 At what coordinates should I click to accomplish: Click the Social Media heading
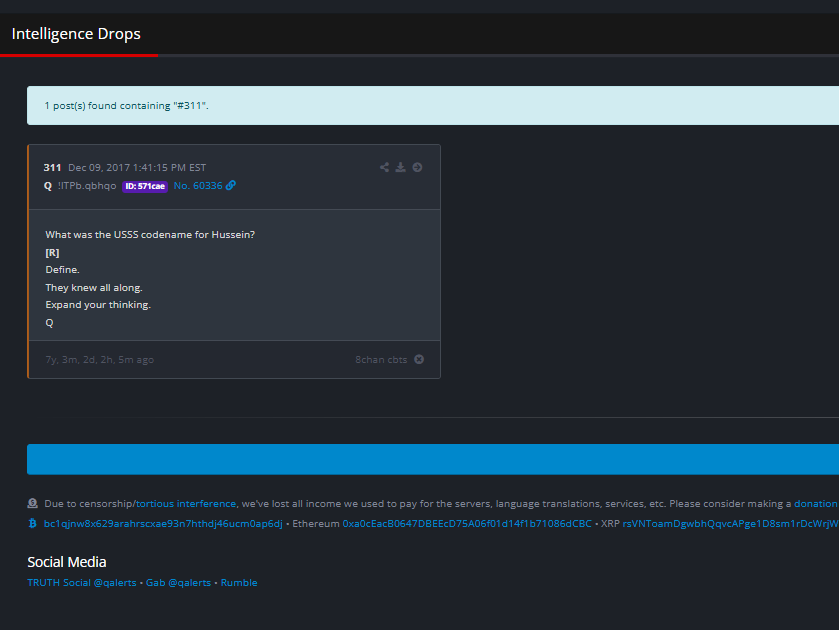pos(67,562)
